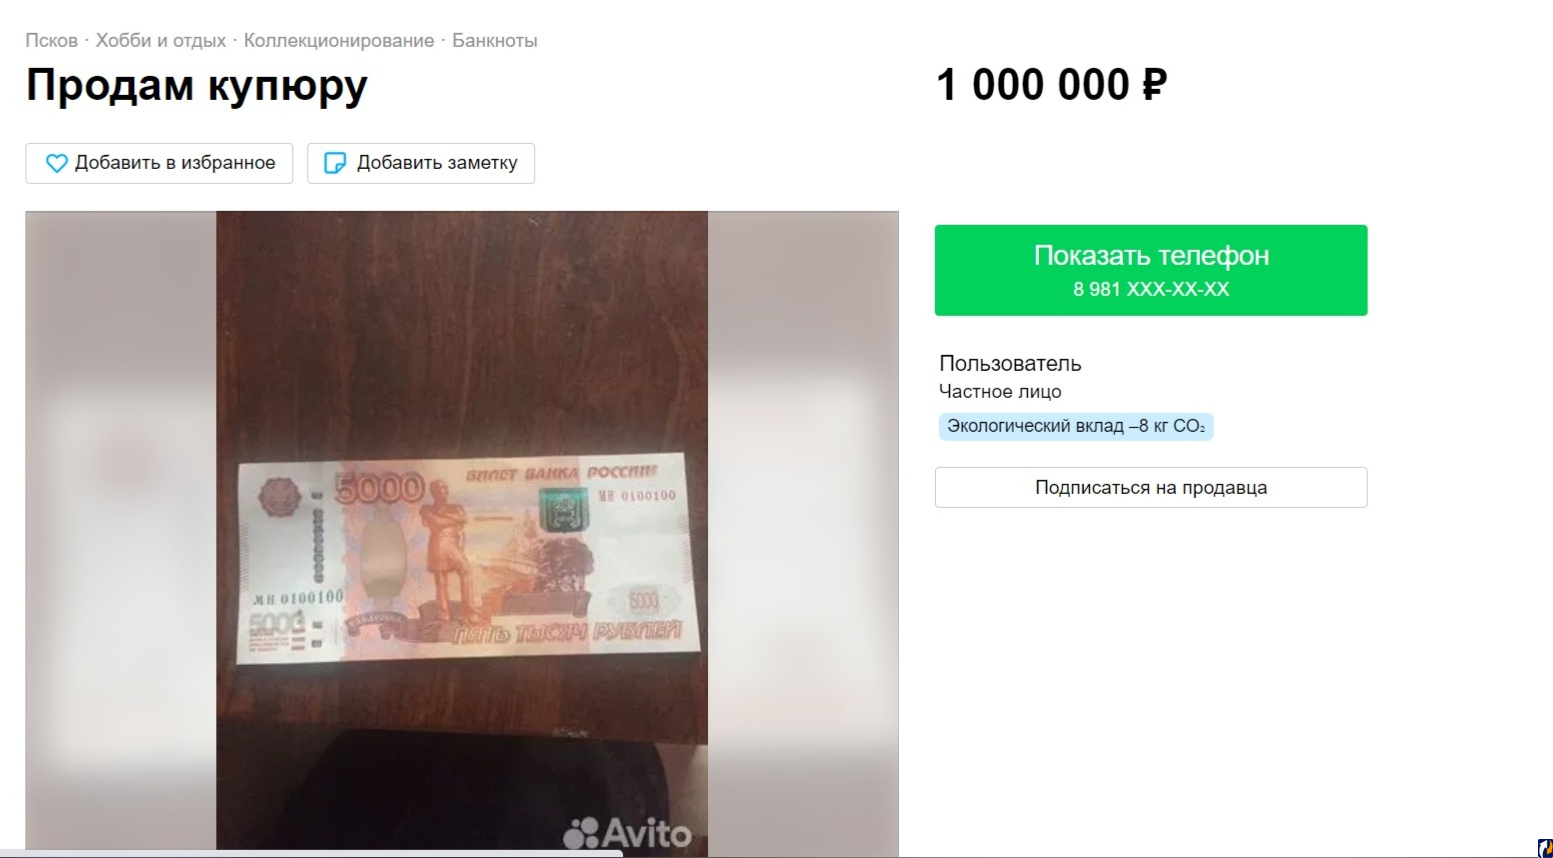Subscribe via Подписаться на продавца button
Viewport: 1553px width, 858px height.
[1151, 487]
